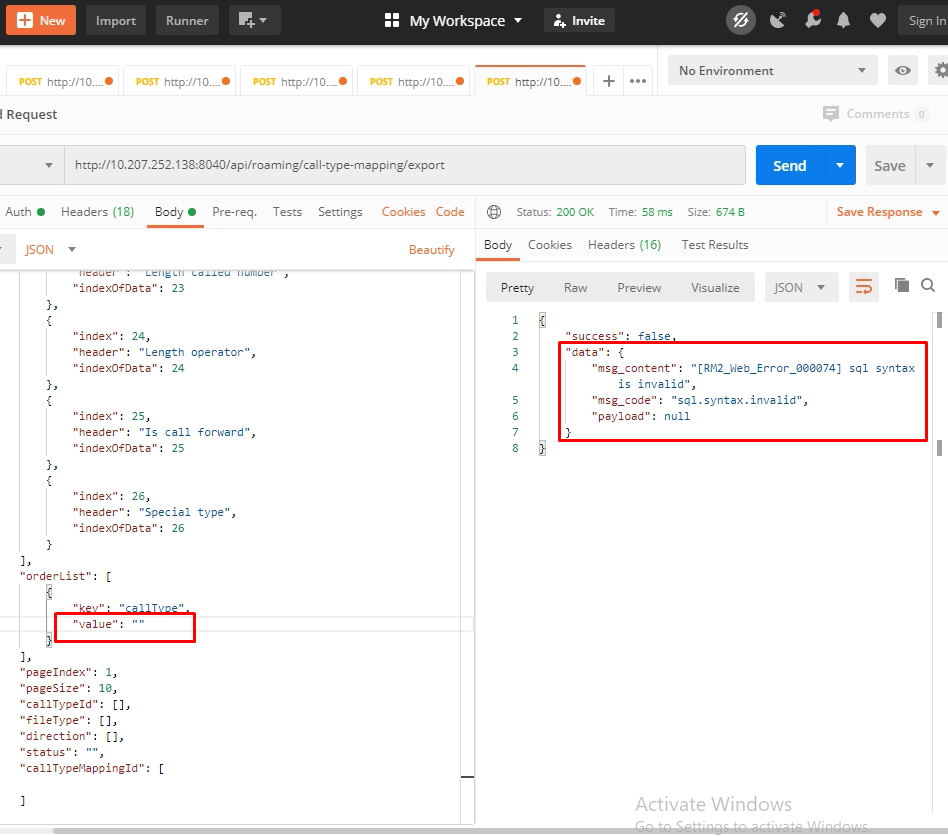948x836 pixels.
Task: Expand the My Workspace selector
Action: click(x=454, y=20)
